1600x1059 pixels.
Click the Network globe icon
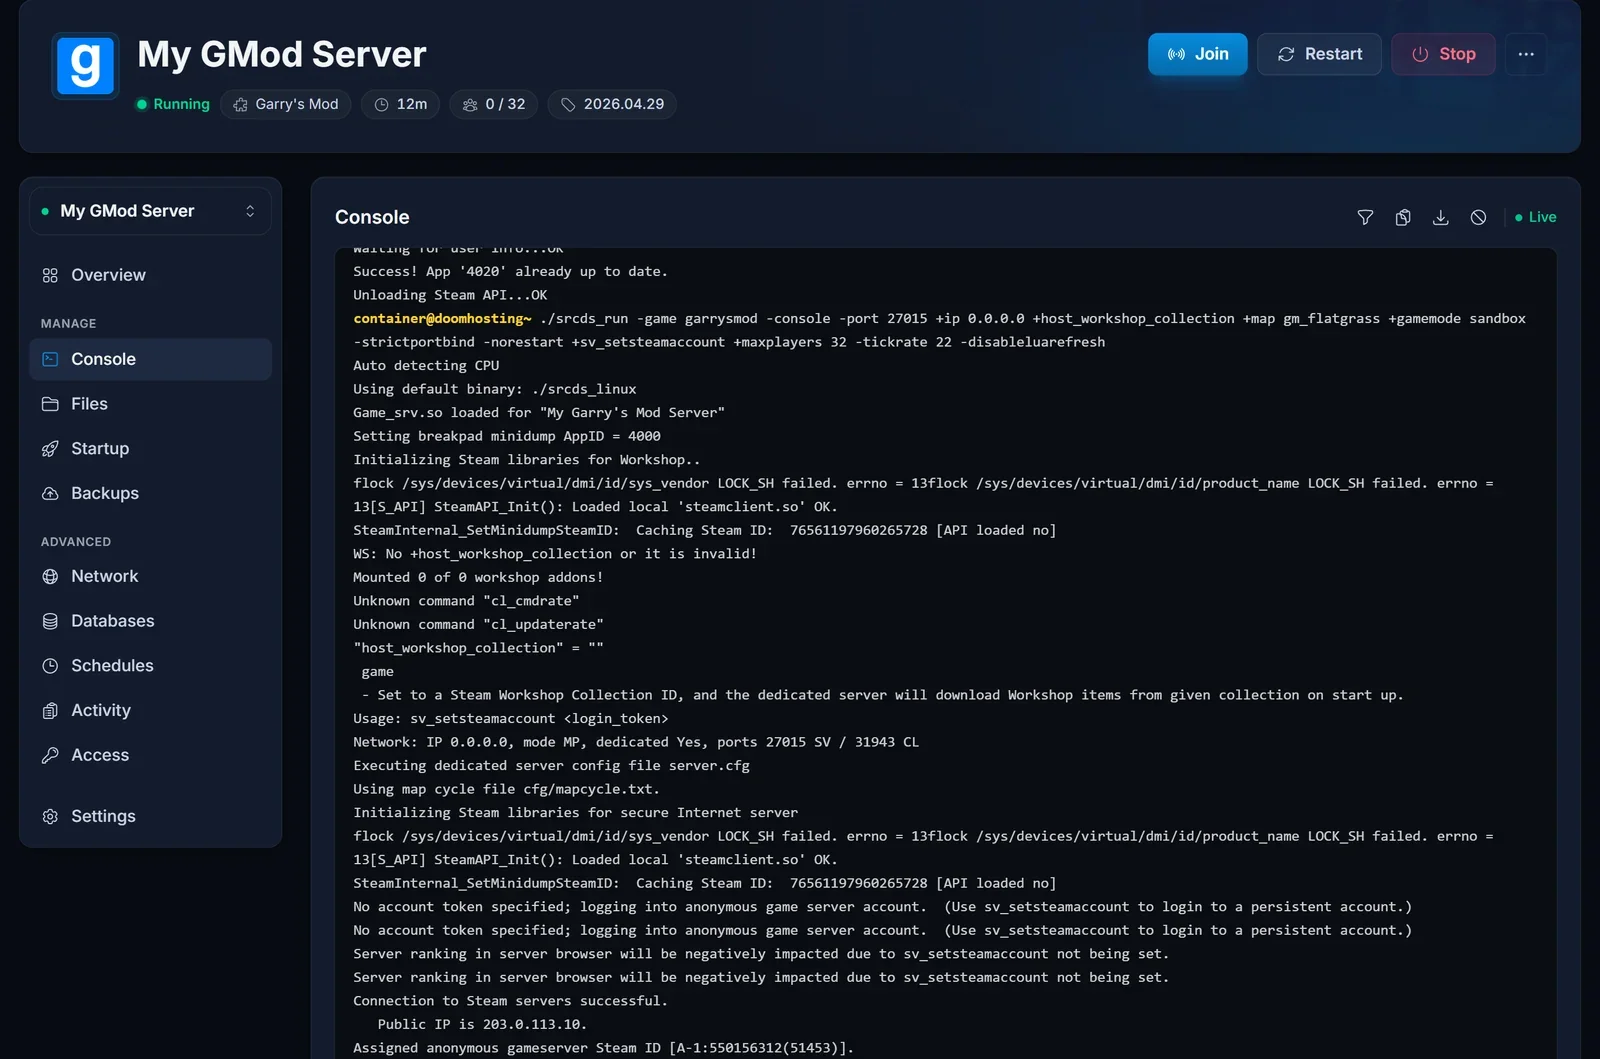click(50, 576)
